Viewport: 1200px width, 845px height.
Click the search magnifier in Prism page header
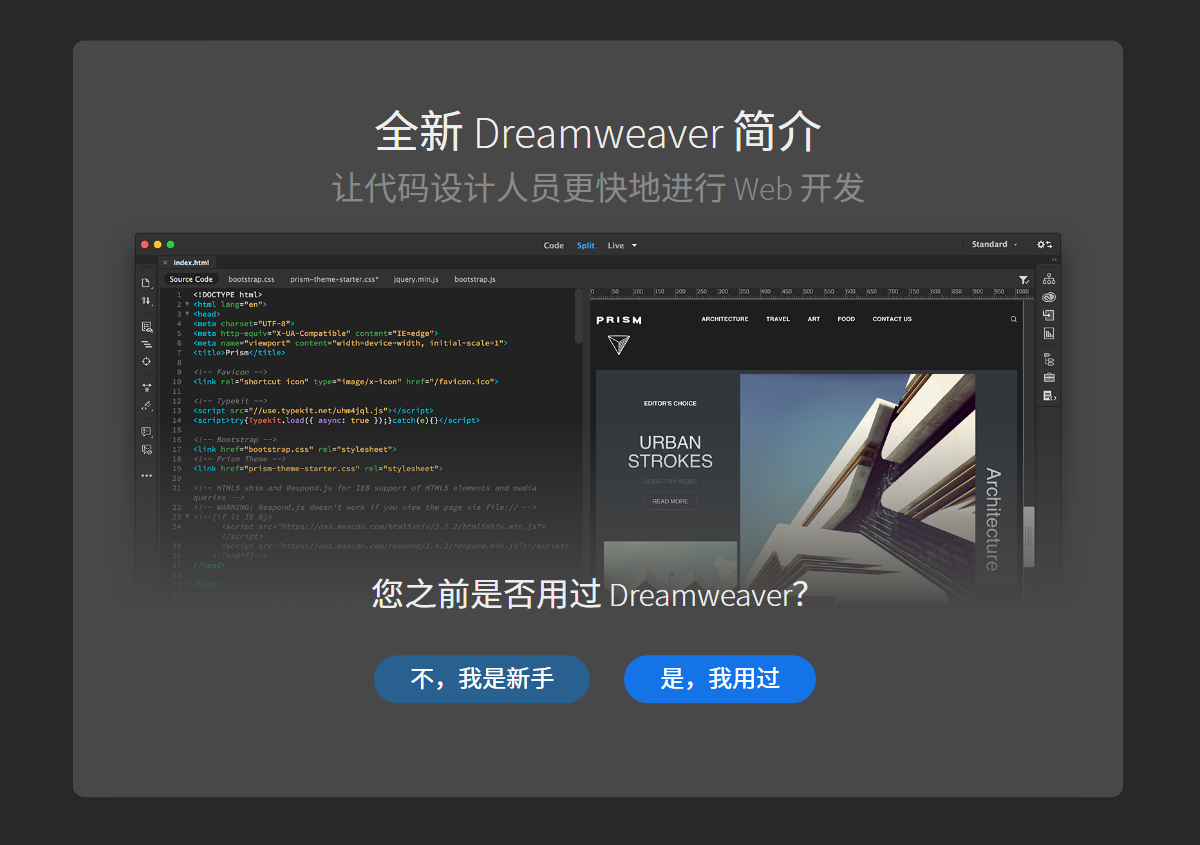point(1013,319)
